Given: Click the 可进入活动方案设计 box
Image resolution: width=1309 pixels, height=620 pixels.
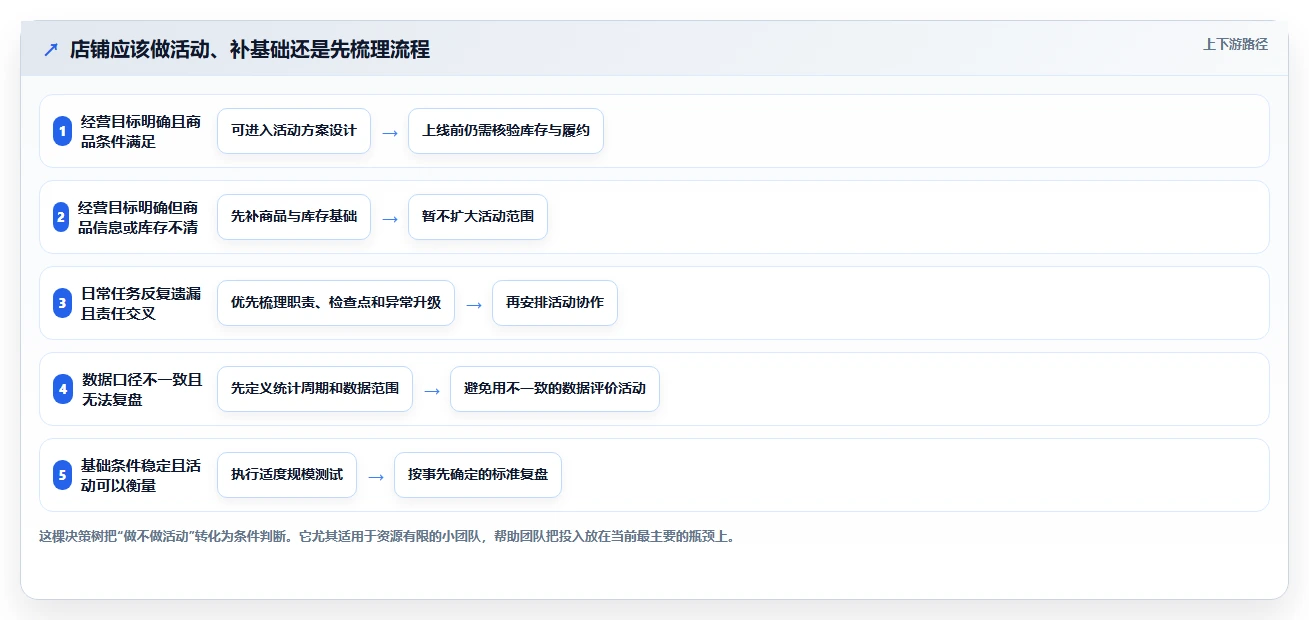Looking at the screenshot, I should click(x=294, y=131).
